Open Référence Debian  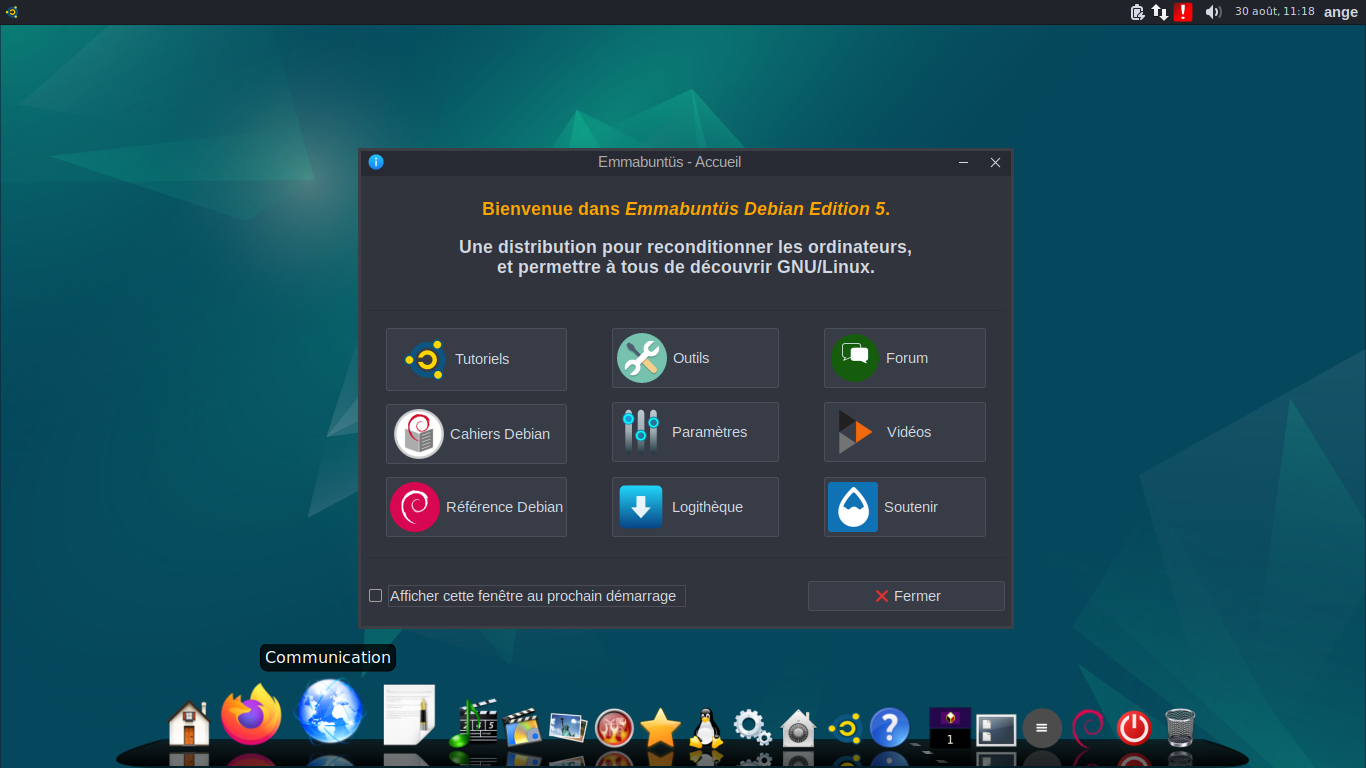(x=476, y=507)
